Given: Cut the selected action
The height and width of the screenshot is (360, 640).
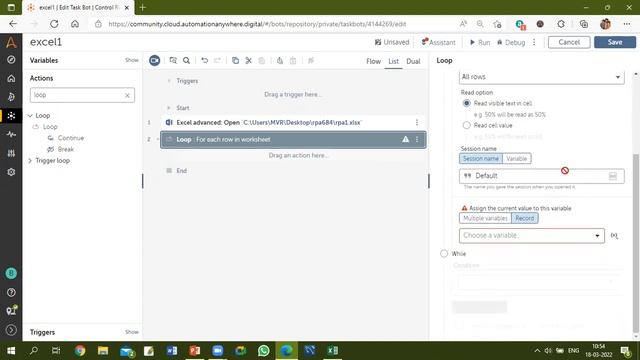Looking at the screenshot, I should pyautogui.click(x=249, y=60).
